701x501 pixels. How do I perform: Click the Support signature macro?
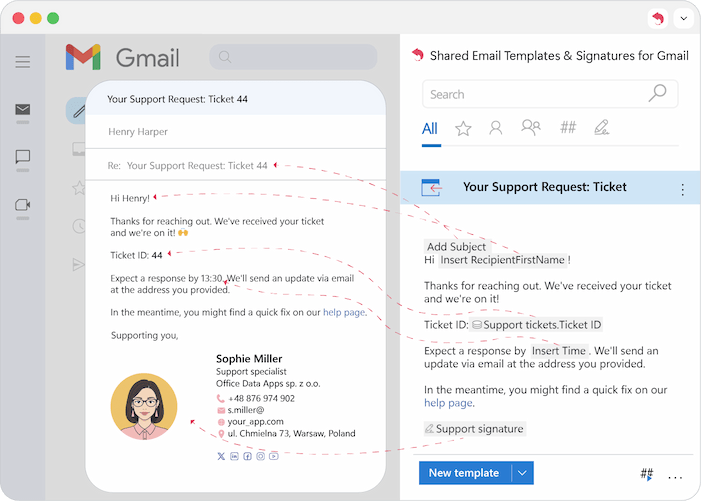pos(474,429)
